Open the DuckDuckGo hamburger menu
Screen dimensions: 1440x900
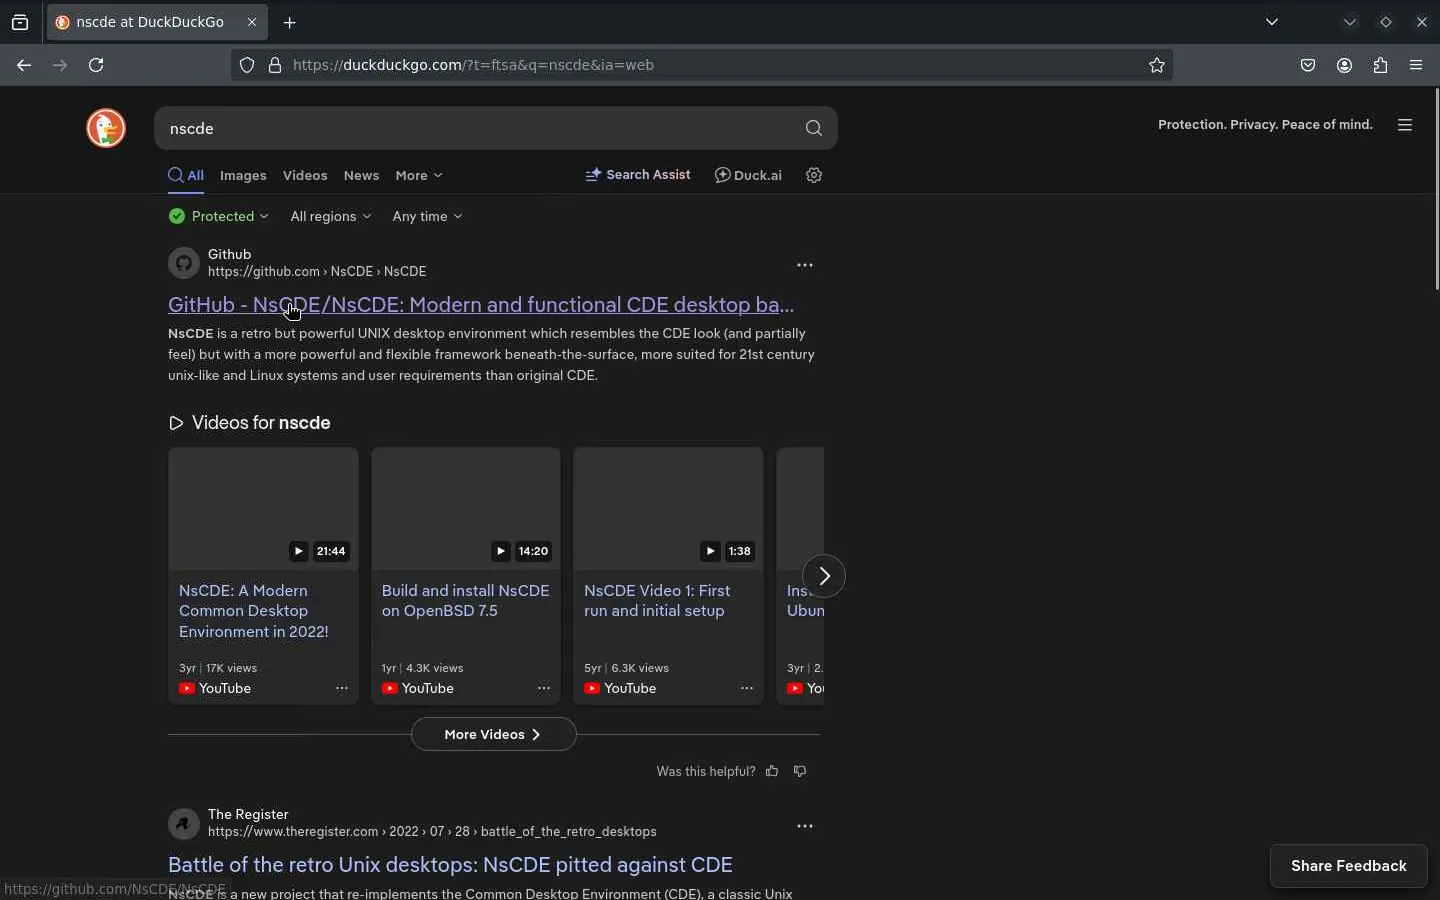[1406, 125]
